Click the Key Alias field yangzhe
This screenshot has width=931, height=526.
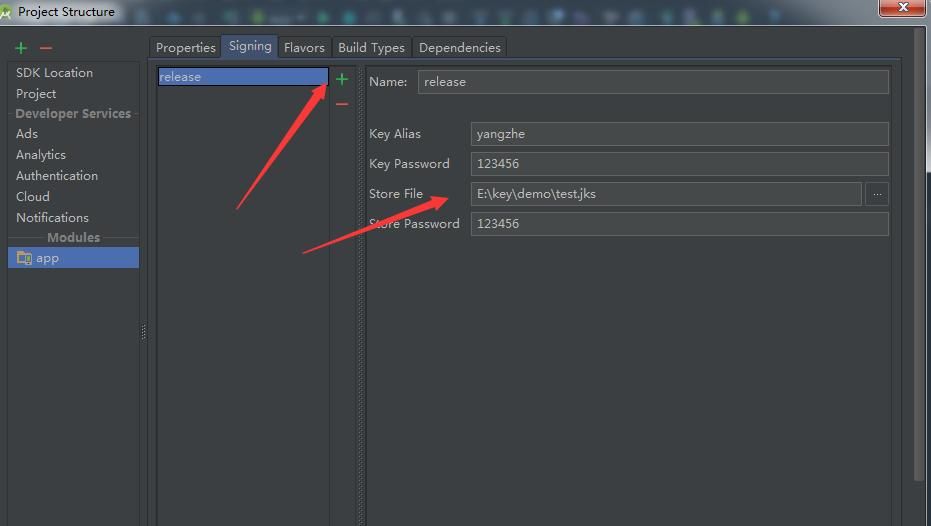click(680, 134)
